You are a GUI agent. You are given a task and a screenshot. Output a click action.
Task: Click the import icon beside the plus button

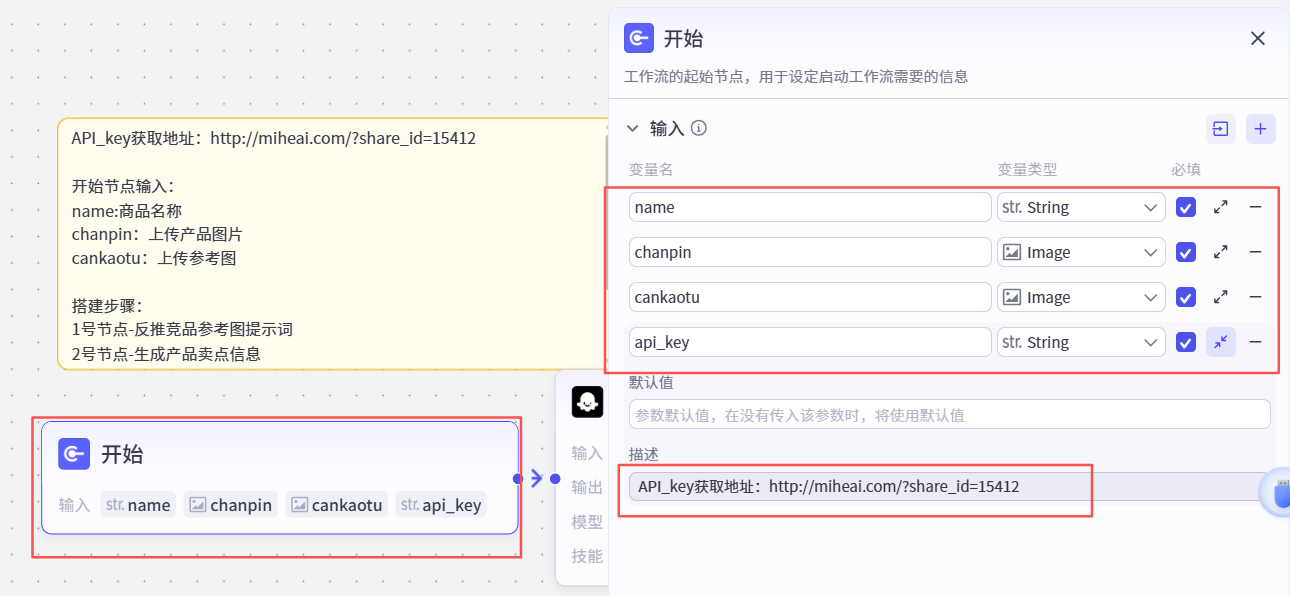tap(1220, 128)
